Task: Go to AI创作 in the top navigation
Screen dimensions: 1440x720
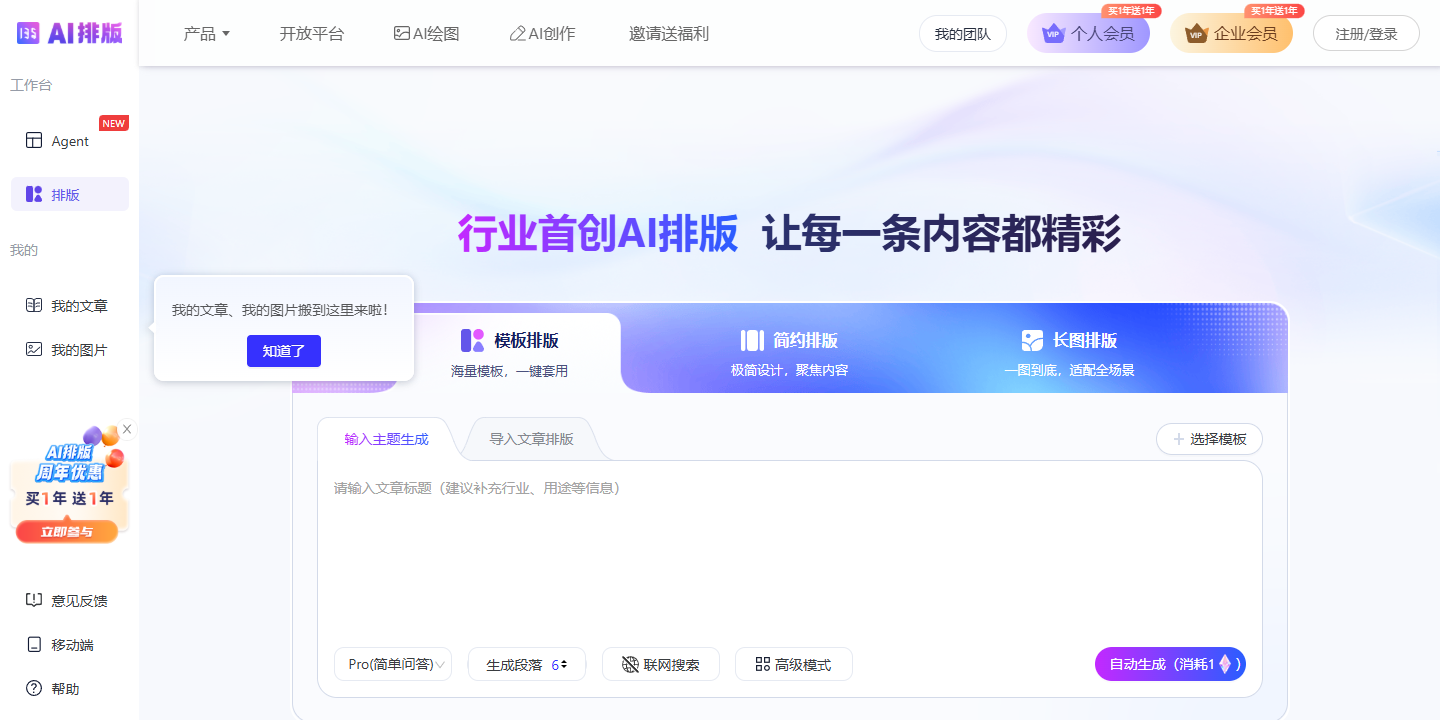Action: (542, 33)
